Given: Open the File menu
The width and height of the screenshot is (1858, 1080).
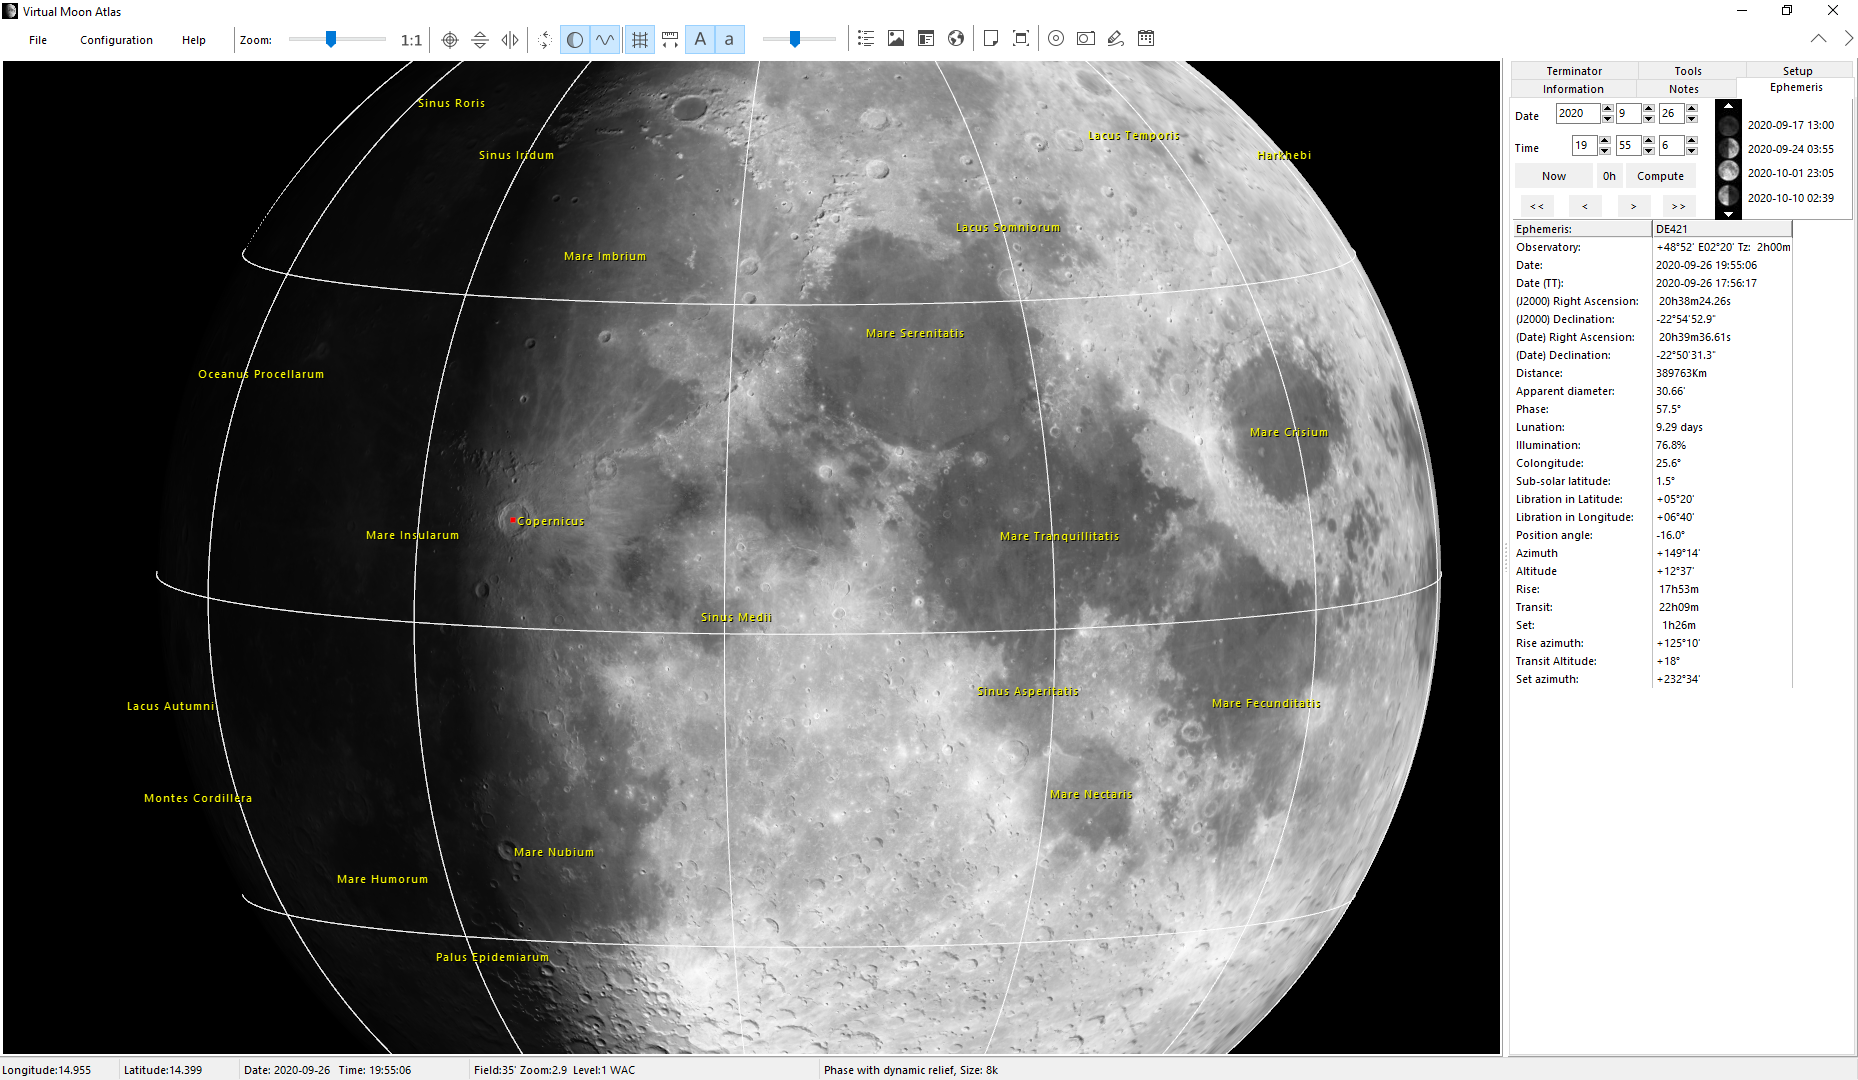Looking at the screenshot, I should click(x=38, y=40).
